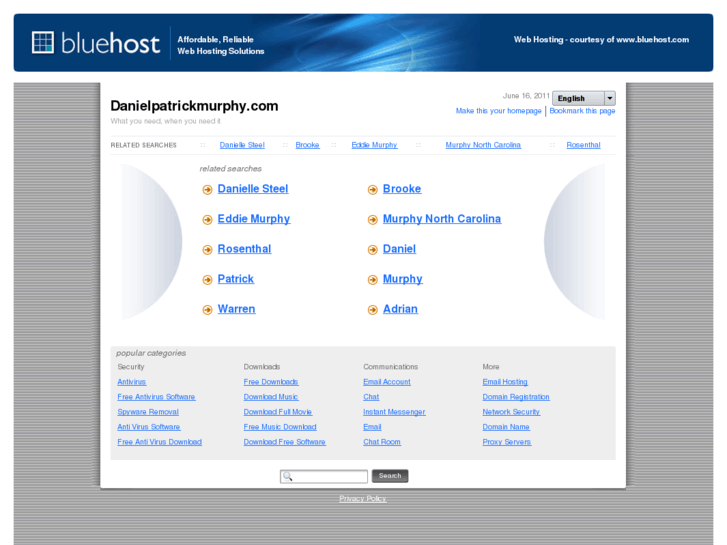Click inside the search text field

324,476
